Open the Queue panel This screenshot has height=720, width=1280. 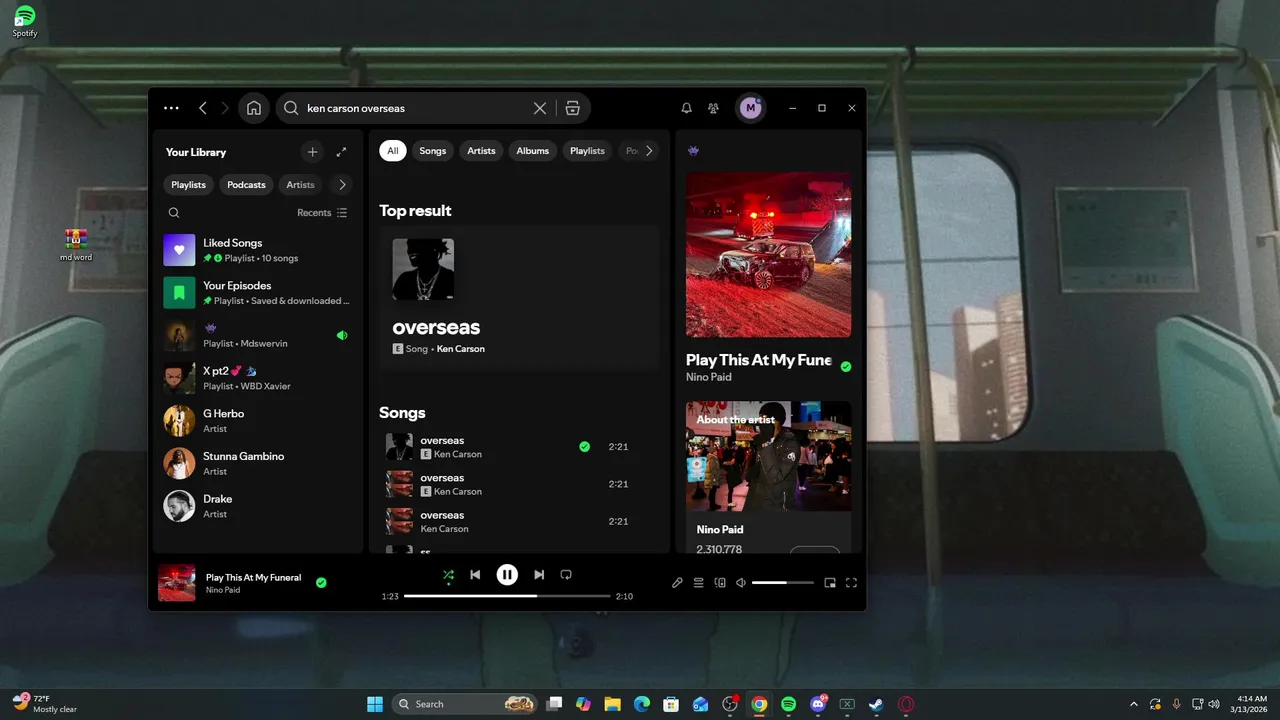pyautogui.click(x=699, y=583)
